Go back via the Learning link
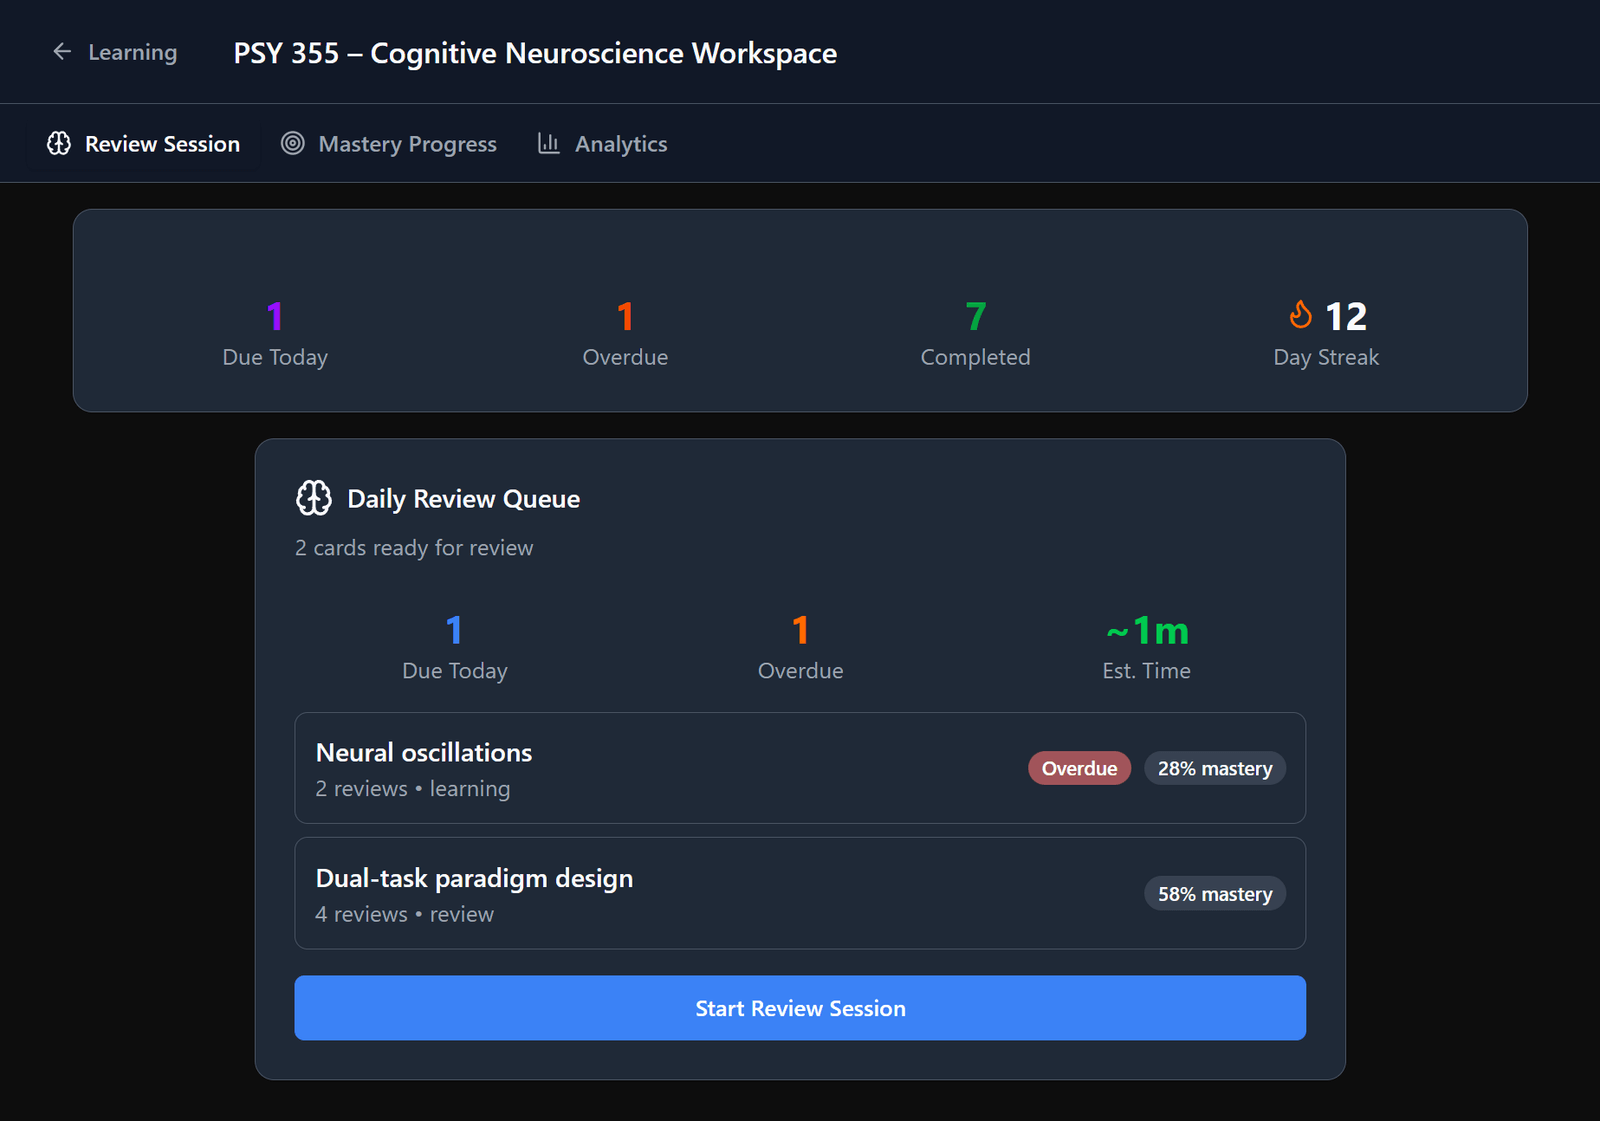 click(115, 52)
